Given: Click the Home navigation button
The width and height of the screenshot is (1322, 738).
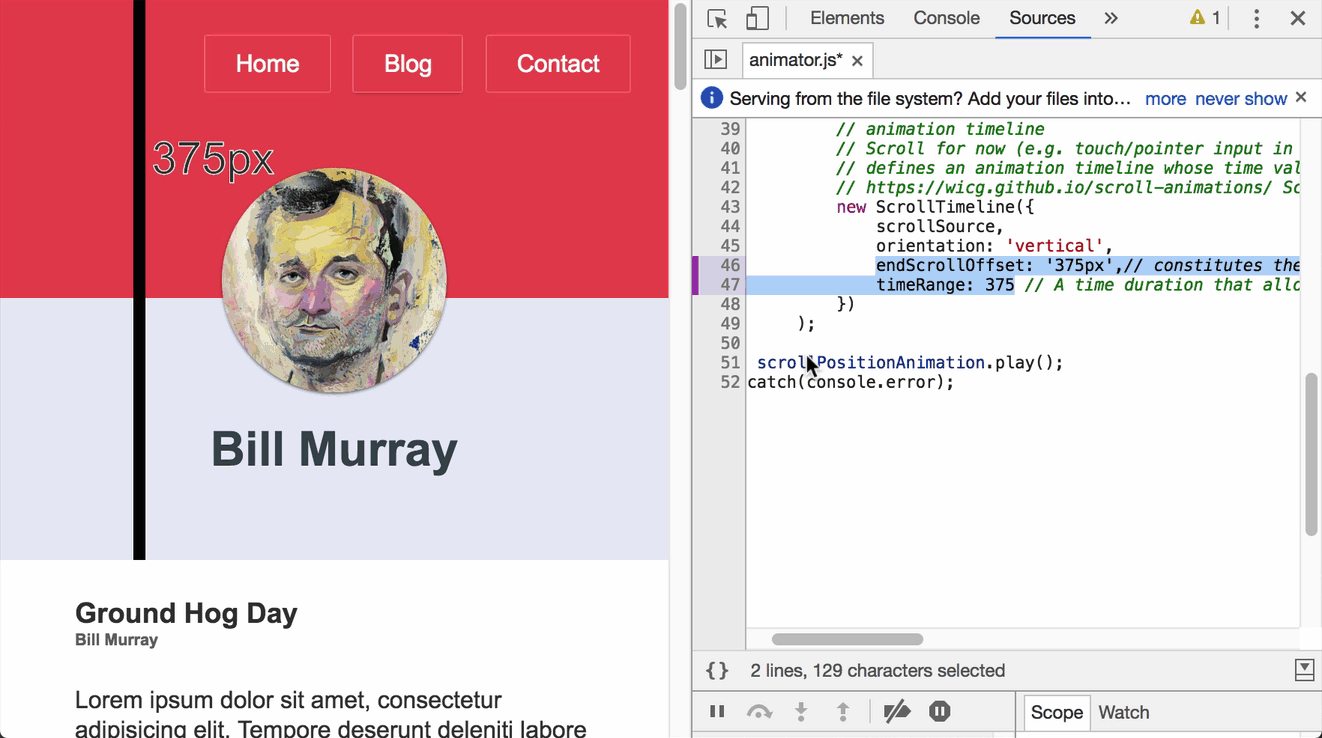Looking at the screenshot, I should [x=267, y=64].
